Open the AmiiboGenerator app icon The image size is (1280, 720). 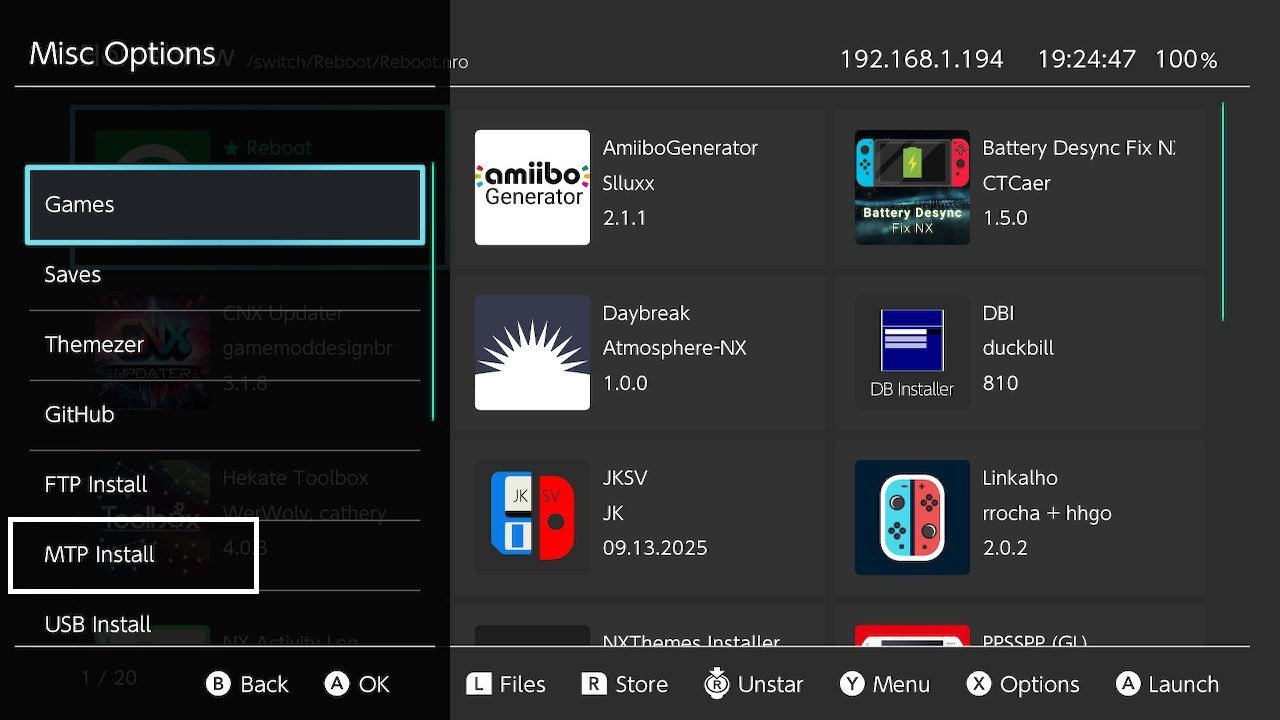click(532, 187)
